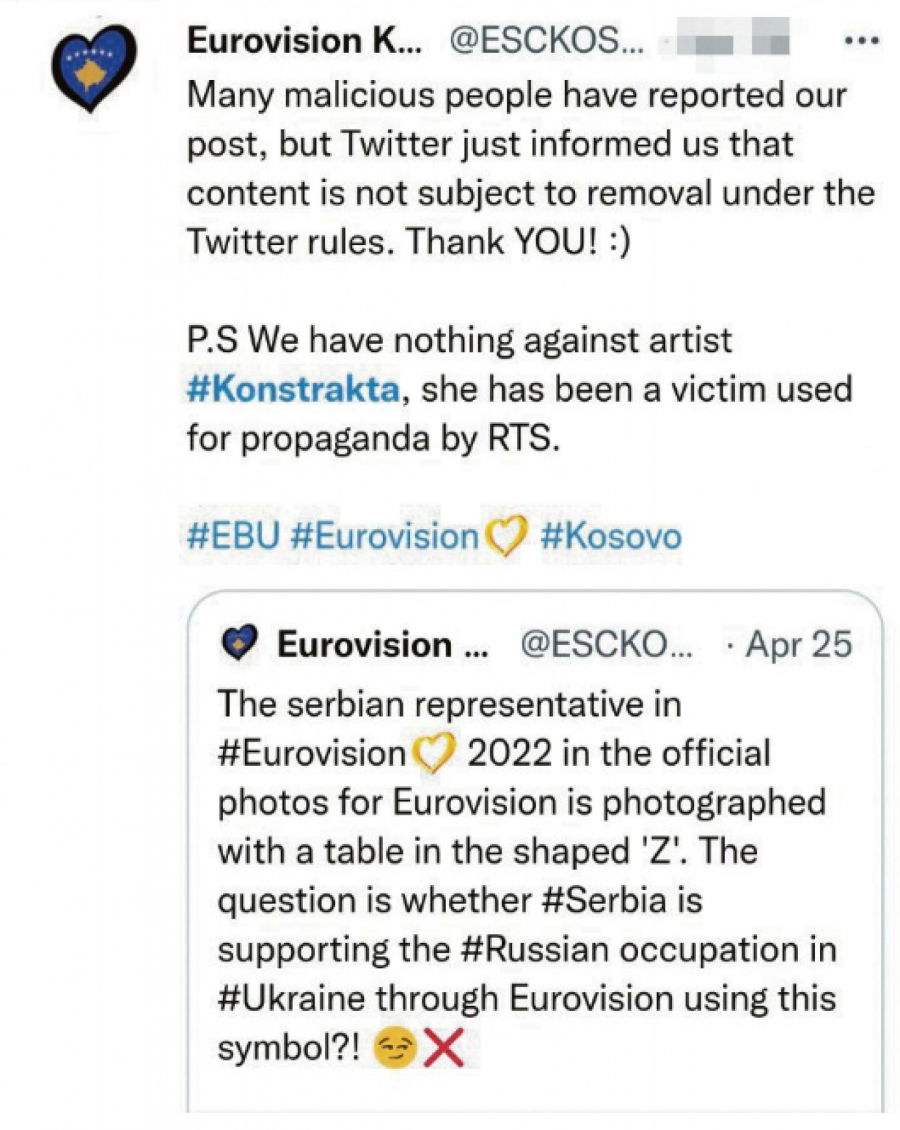Image resolution: width=900 pixels, height=1130 pixels.
Task: Click the heart emoji in the quoted tweet
Action: (x=432, y=753)
